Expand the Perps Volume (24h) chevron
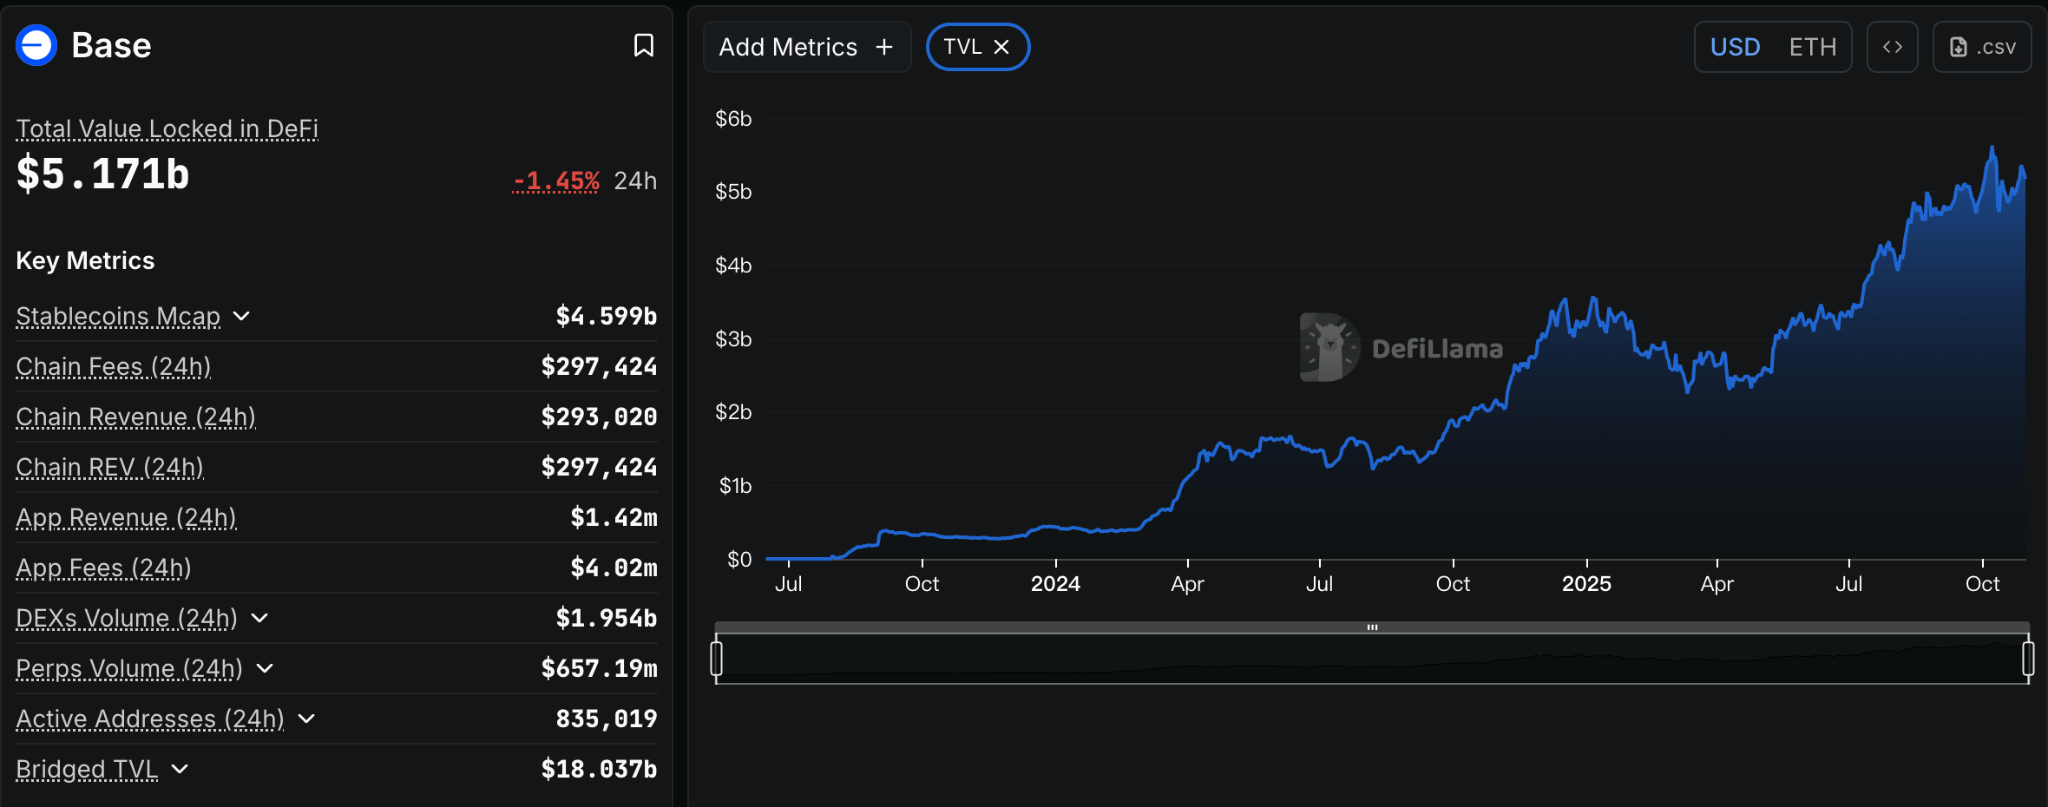2048x807 pixels. (x=265, y=668)
